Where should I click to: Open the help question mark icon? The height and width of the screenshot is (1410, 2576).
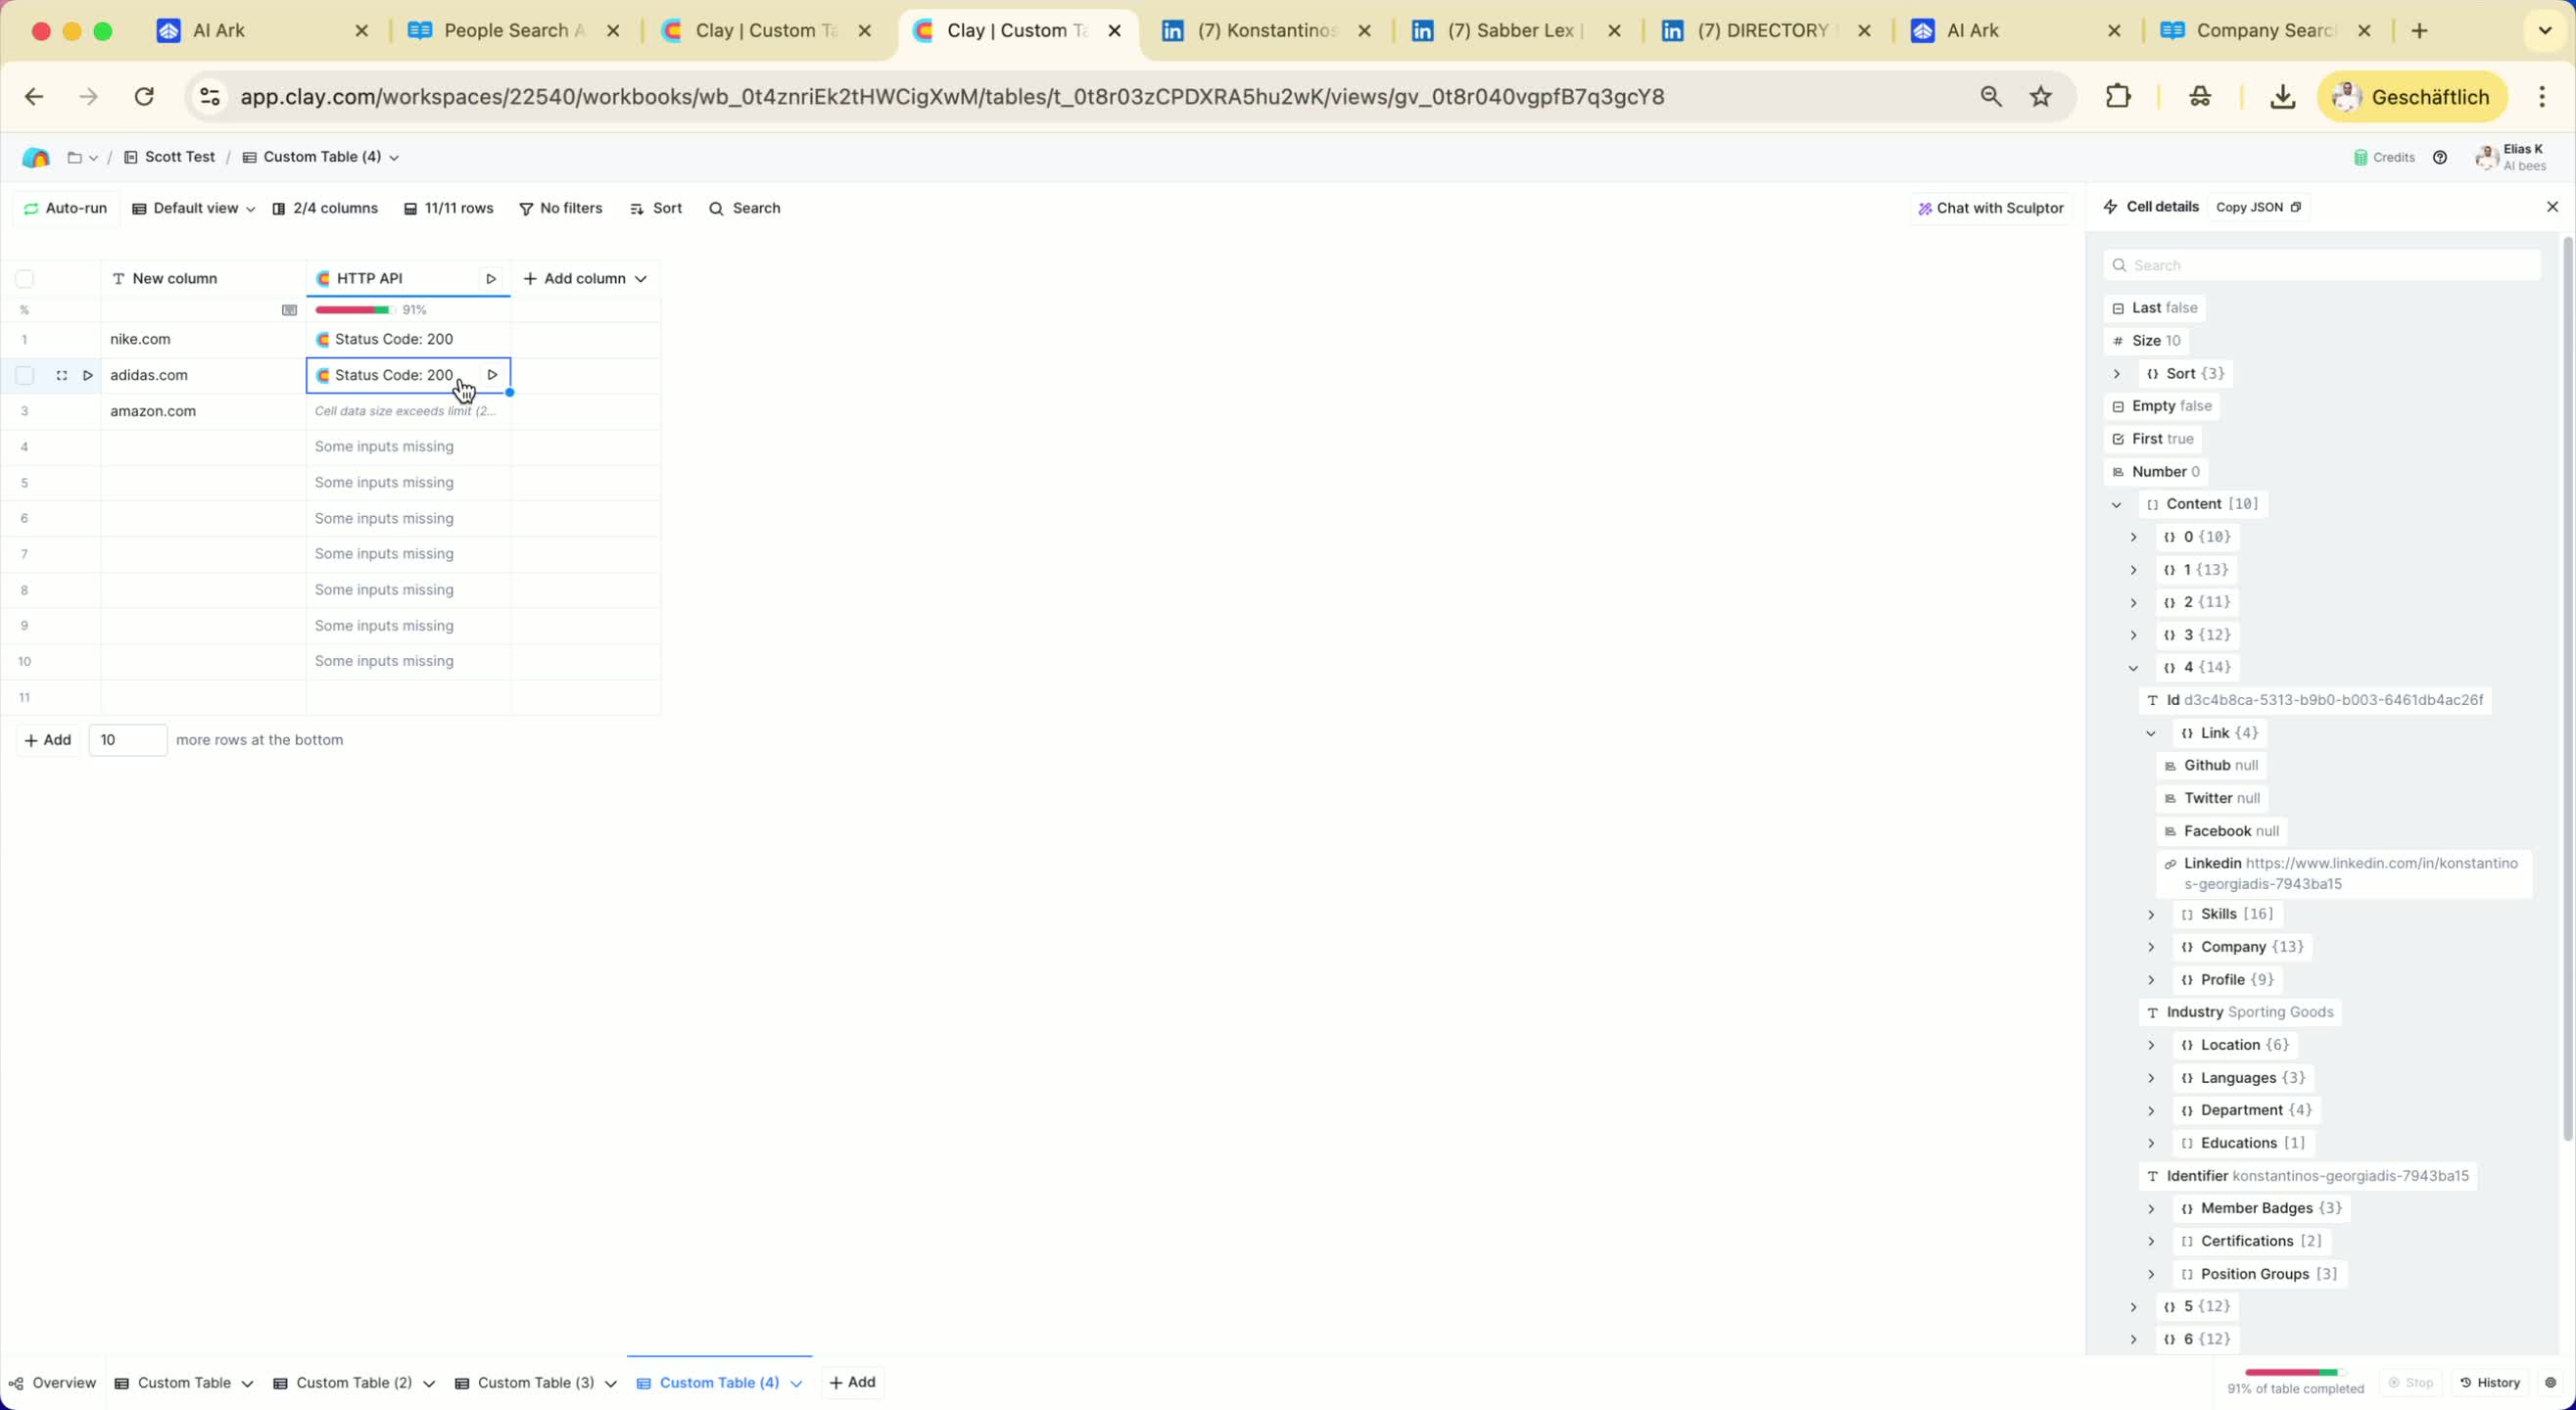click(x=2439, y=157)
